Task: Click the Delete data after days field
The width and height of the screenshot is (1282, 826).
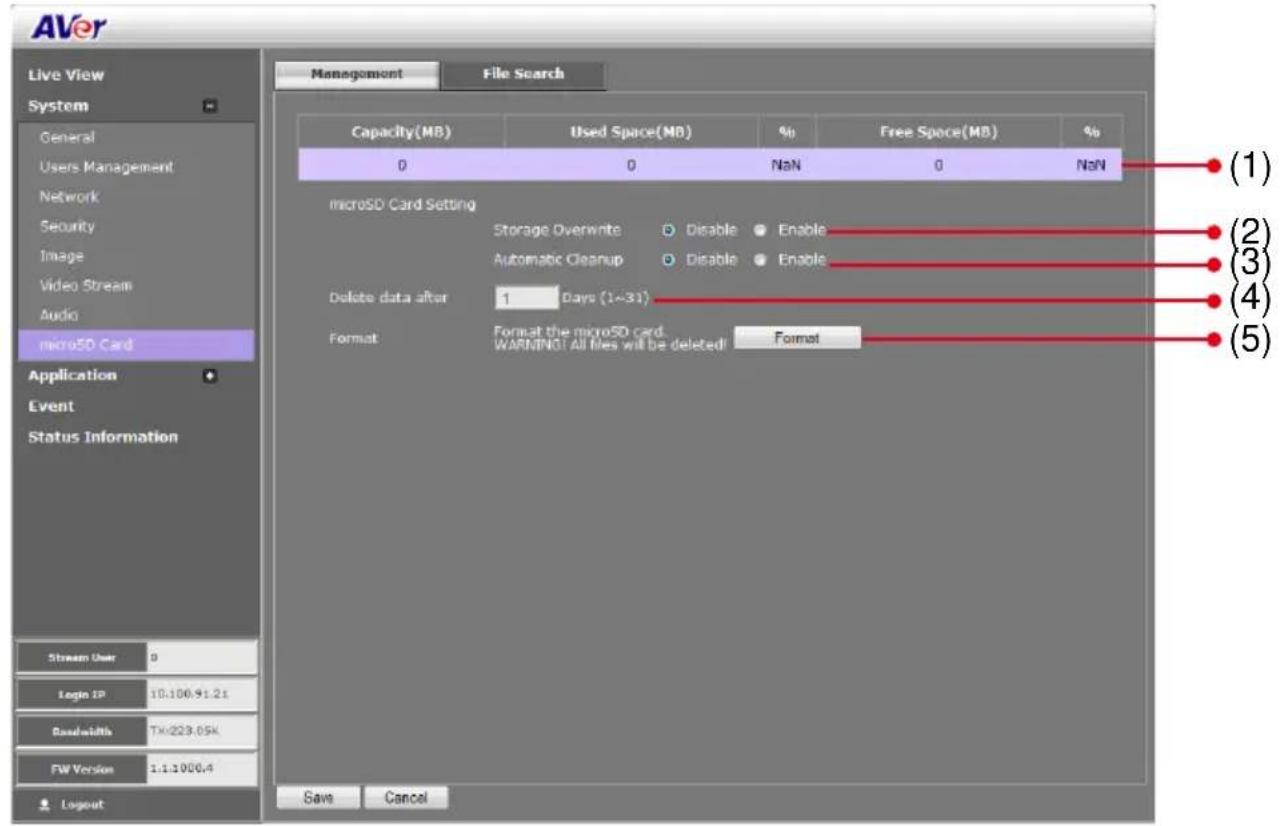Action: pos(526,299)
